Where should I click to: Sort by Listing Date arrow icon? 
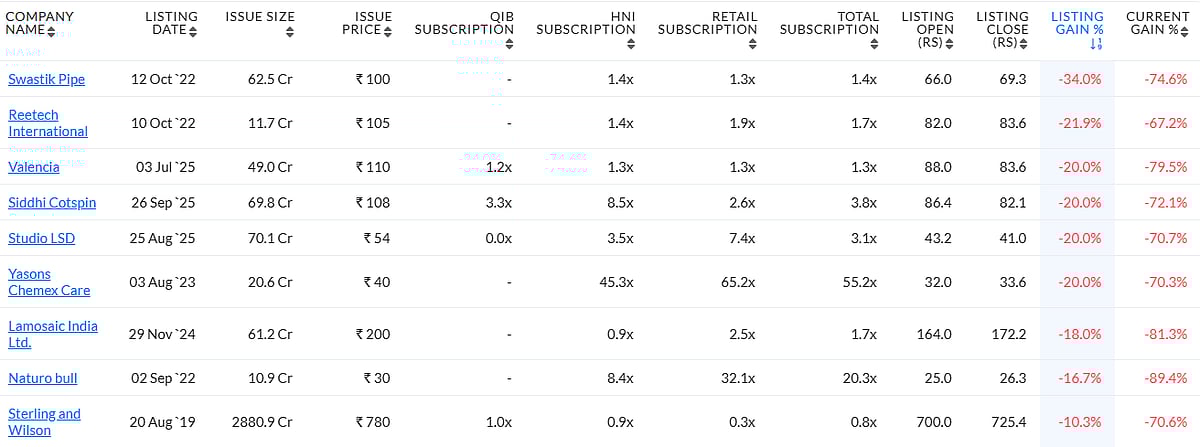pos(193,31)
